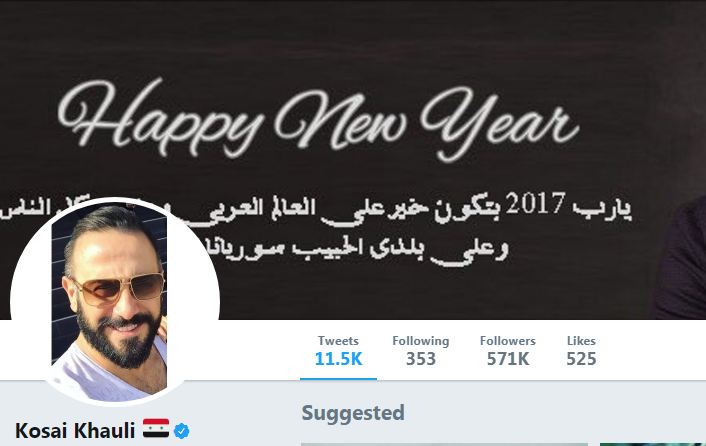Viewport: 706px width, 446px height.
Task: Click the 571K followers count
Action: (x=507, y=359)
